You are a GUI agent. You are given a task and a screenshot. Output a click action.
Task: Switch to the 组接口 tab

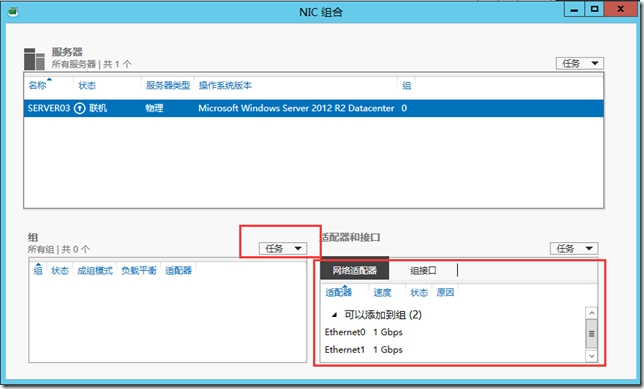click(x=423, y=270)
